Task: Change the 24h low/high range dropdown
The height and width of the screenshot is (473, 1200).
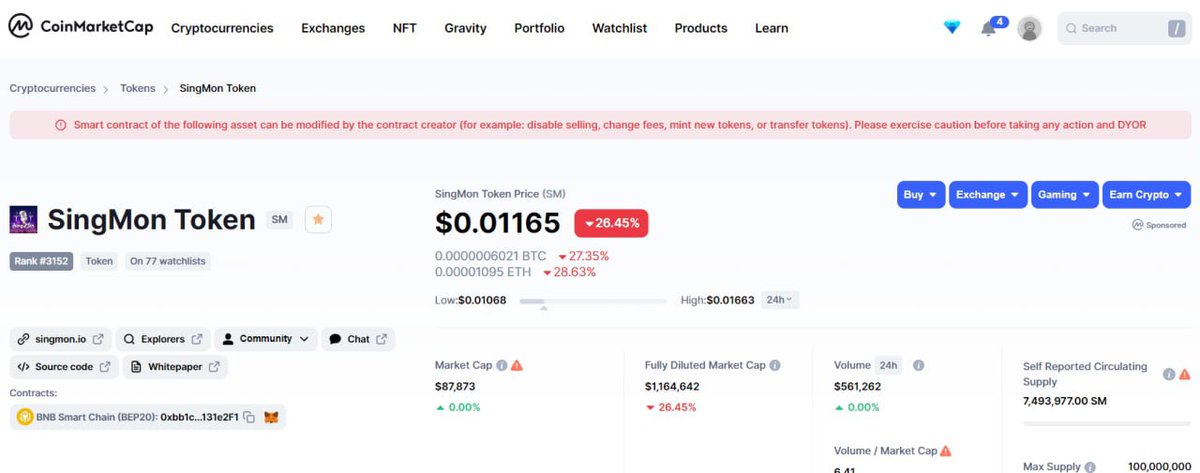Action: click(779, 300)
